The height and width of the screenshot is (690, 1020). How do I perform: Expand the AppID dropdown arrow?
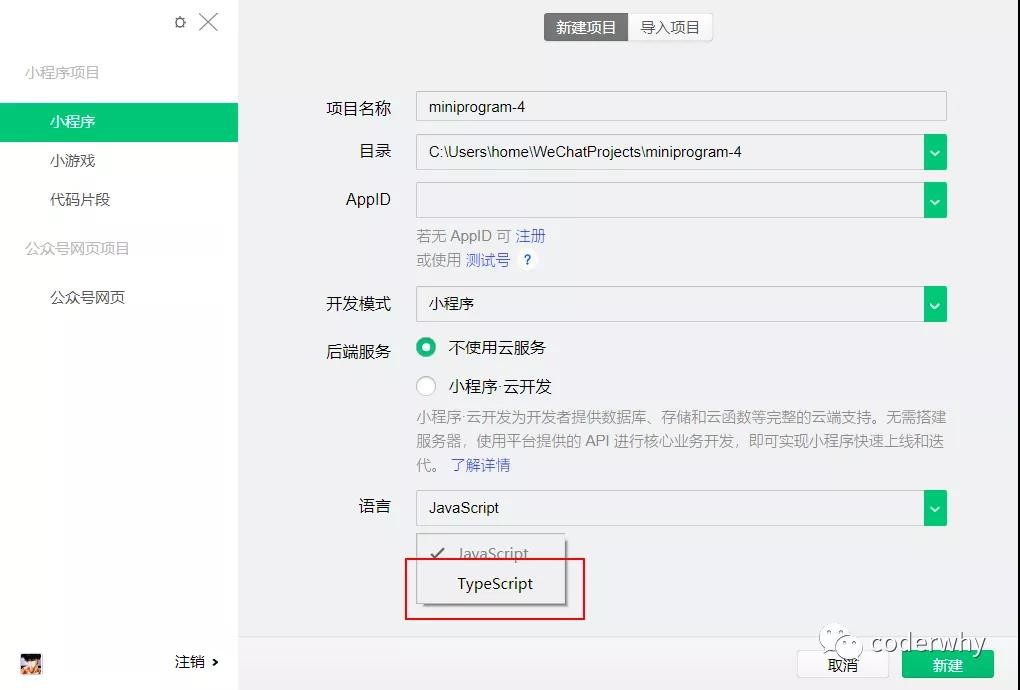pyautogui.click(x=935, y=200)
